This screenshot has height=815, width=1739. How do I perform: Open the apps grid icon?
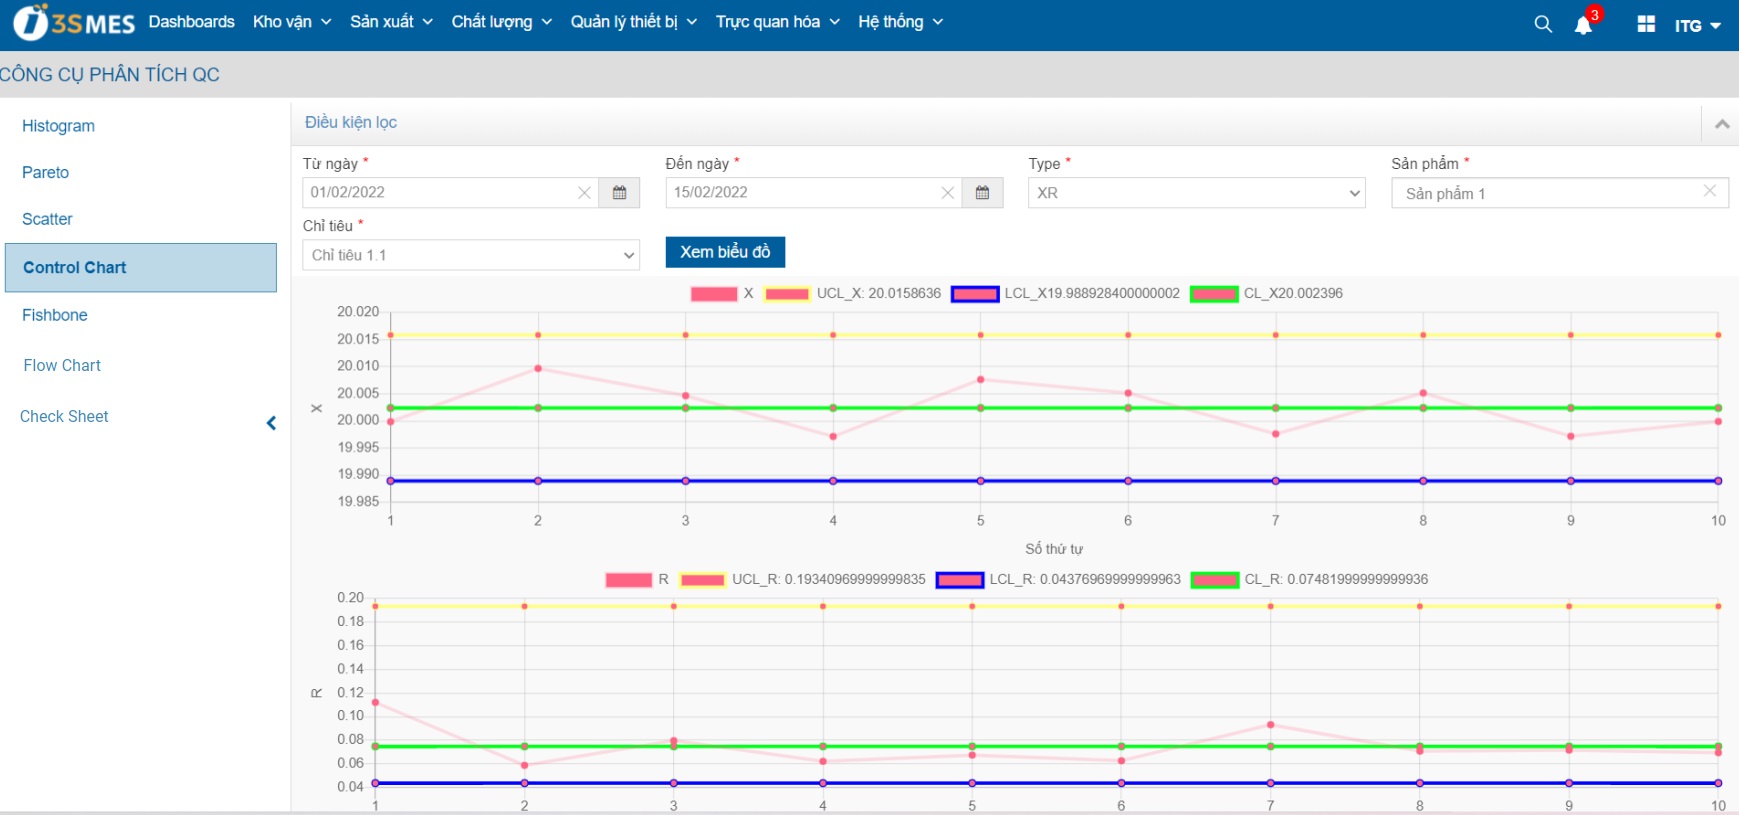[1645, 24]
